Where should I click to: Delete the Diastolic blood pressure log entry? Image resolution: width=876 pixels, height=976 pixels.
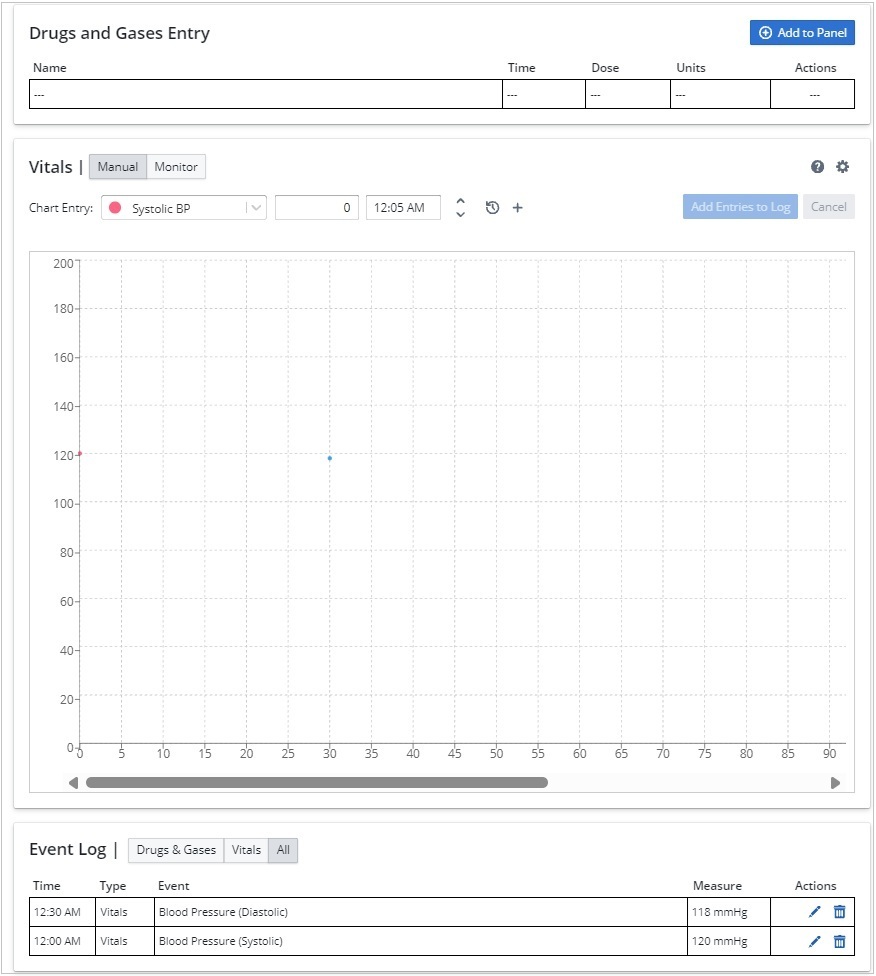839,912
